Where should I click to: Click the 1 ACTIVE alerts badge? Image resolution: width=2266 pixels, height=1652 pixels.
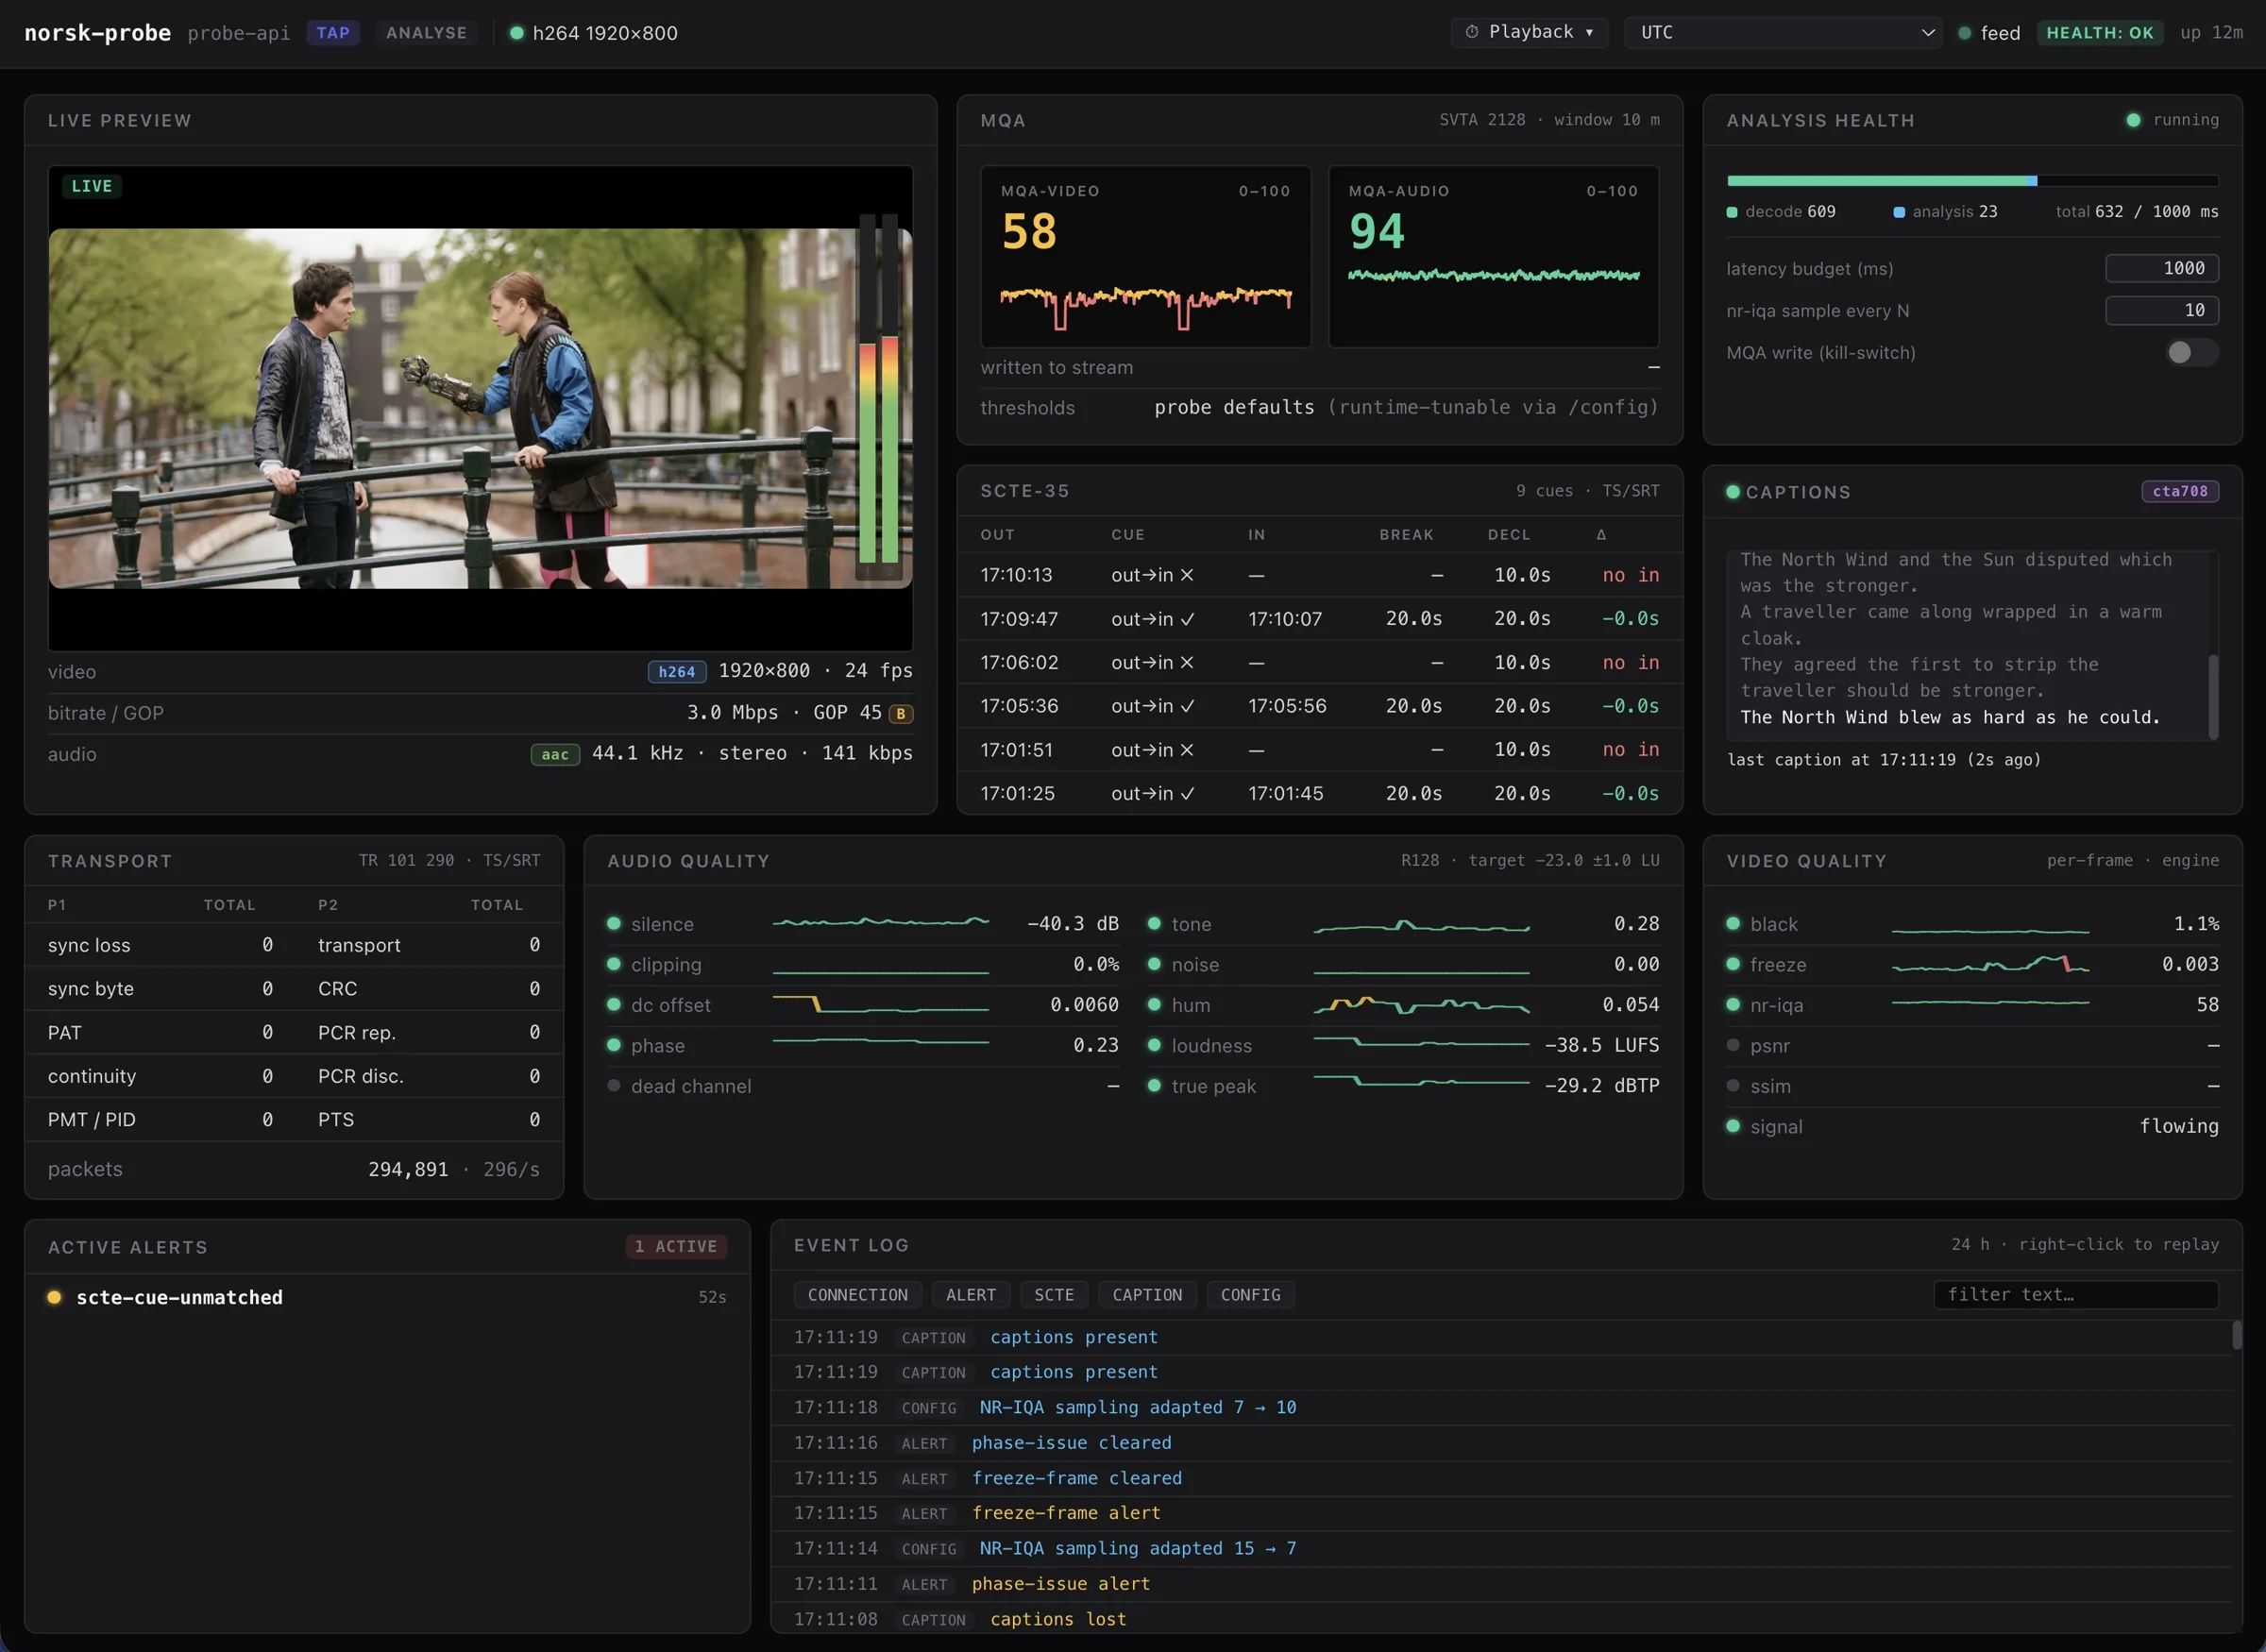click(x=676, y=1247)
